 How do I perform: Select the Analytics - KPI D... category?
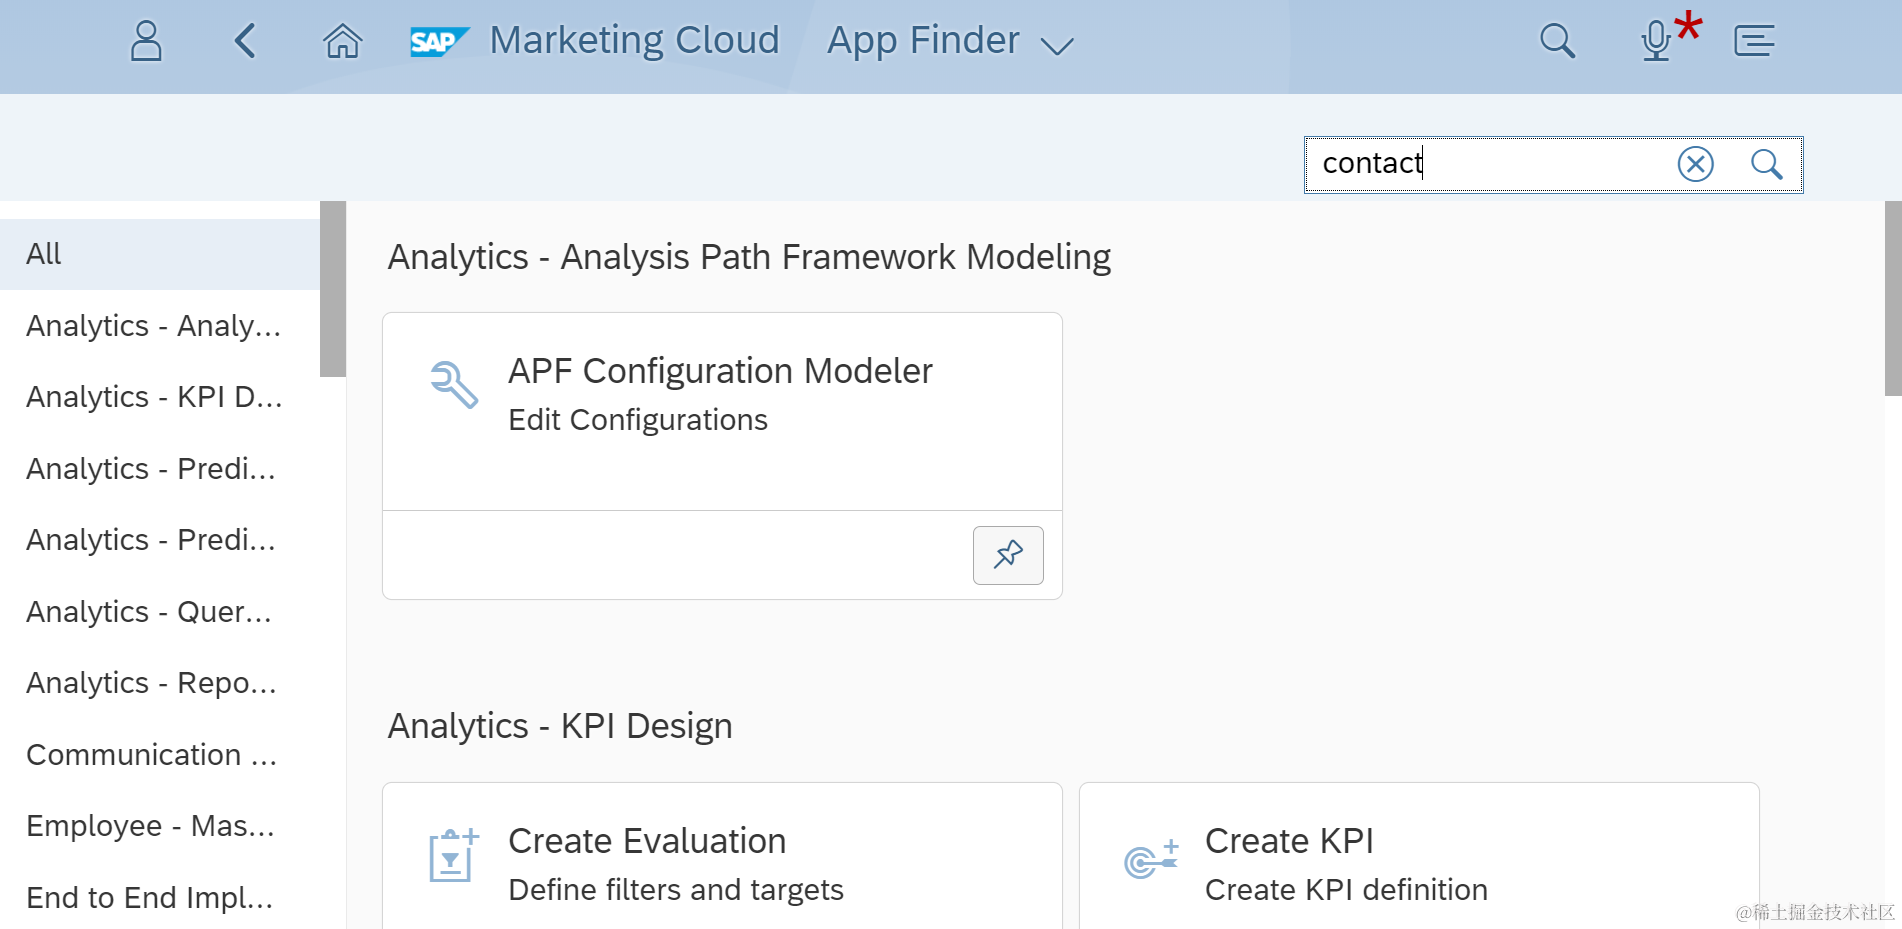coord(155,397)
